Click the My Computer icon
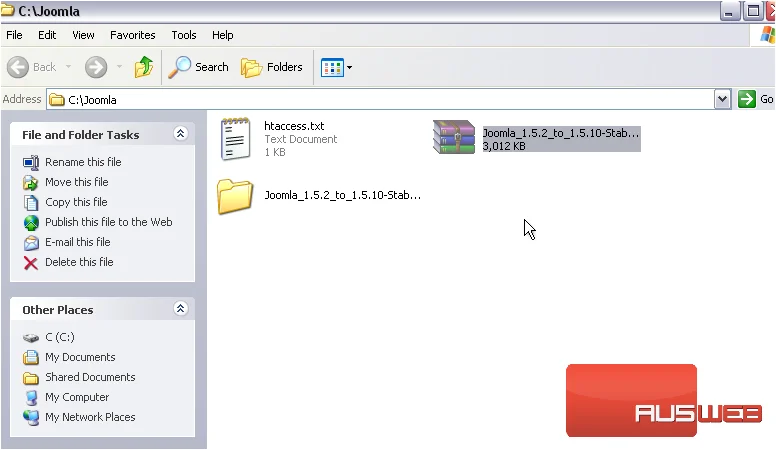776x450 pixels. click(31, 398)
